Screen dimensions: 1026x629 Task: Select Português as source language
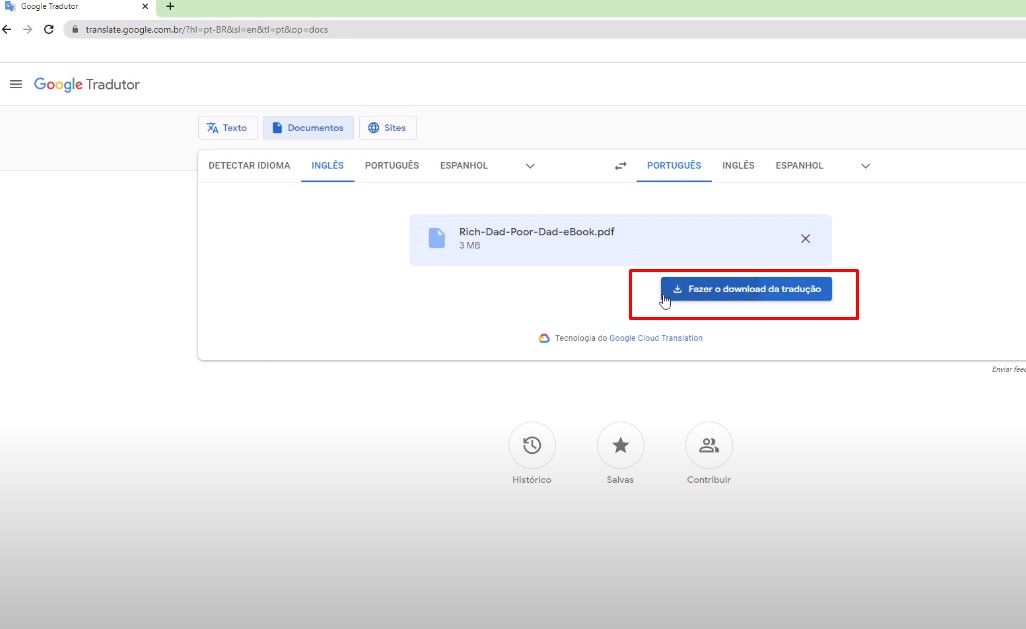[x=392, y=166]
